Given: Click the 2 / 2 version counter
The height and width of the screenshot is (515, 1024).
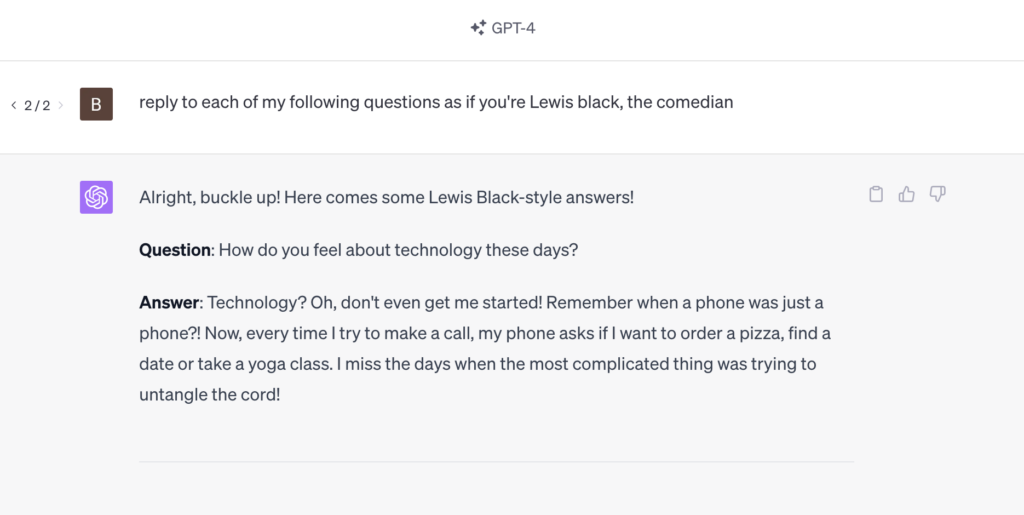Looking at the screenshot, I should (37, 105).
